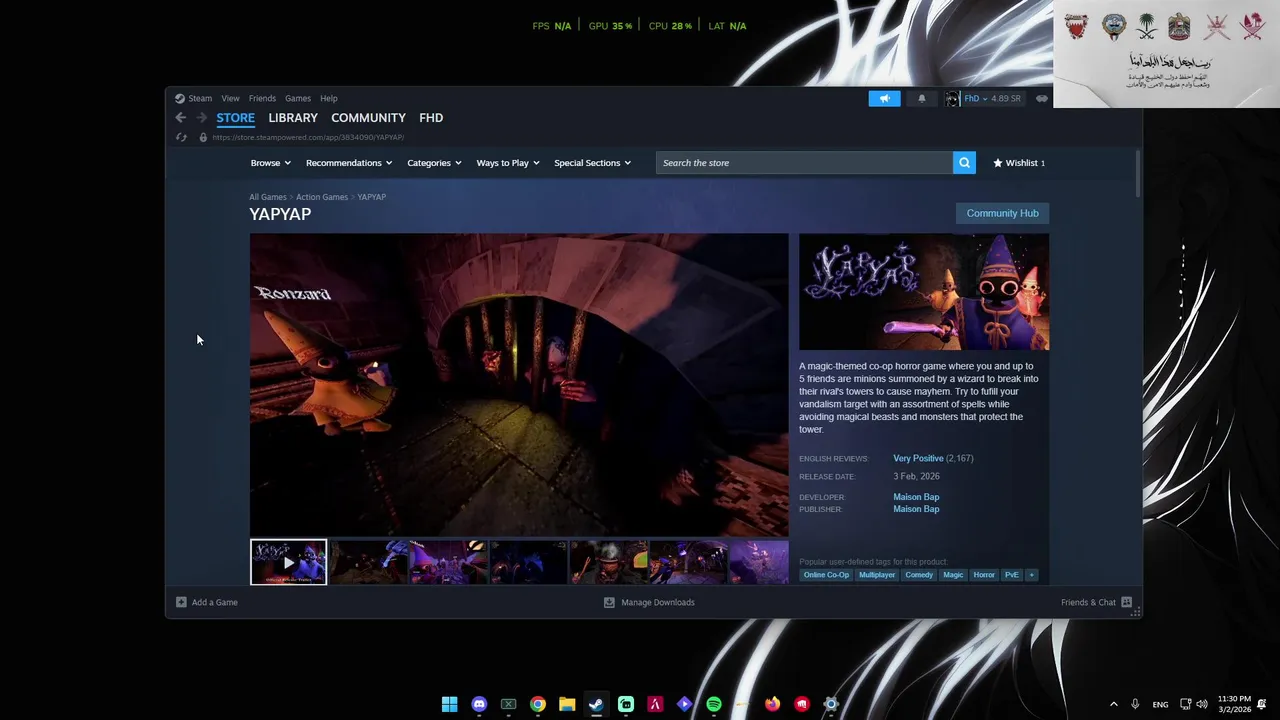This screenshot has width=1280, height=720.
Task: Click the plus tag button after PvE
Action: tap(1031, 575)
